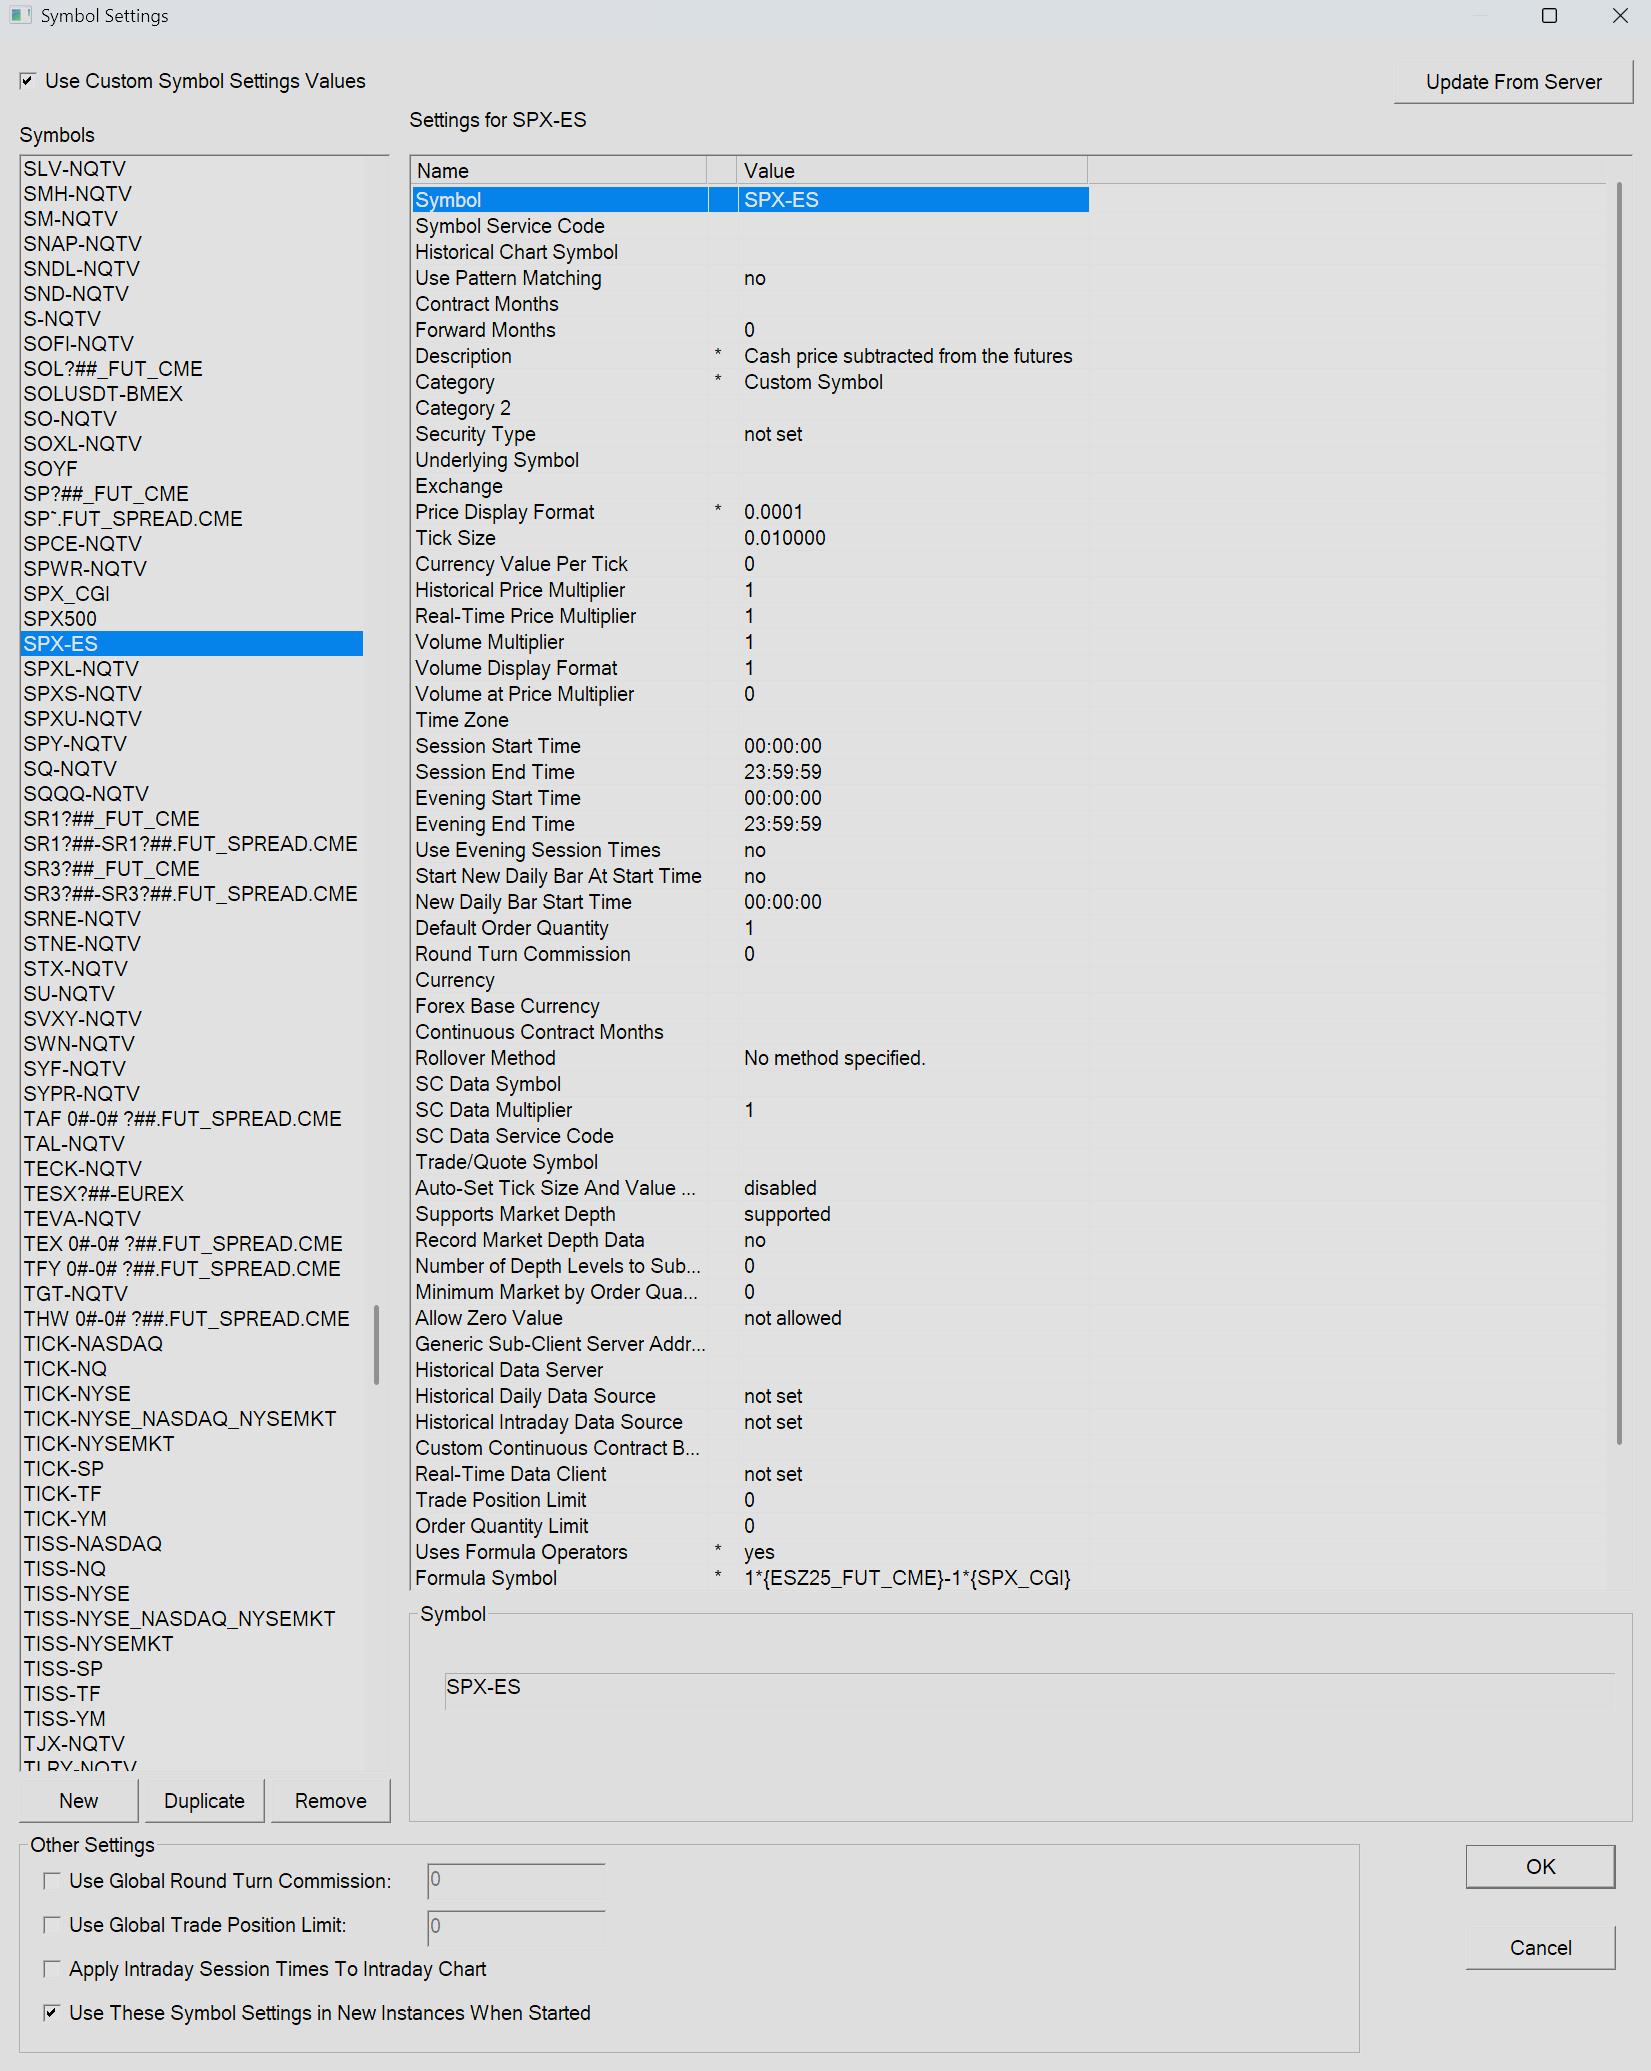
Task: Select SPX500 in the symbols list
Action: (192, 619)
